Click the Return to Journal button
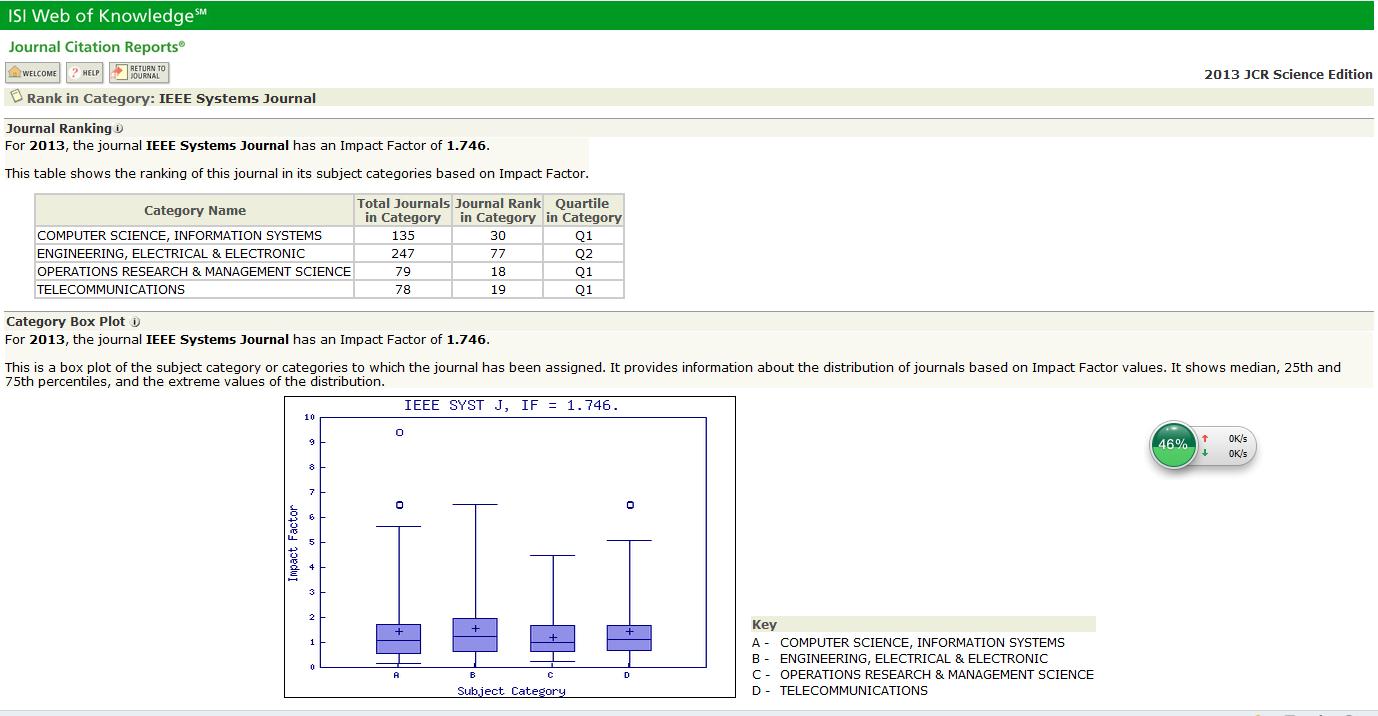 point(139,73)
